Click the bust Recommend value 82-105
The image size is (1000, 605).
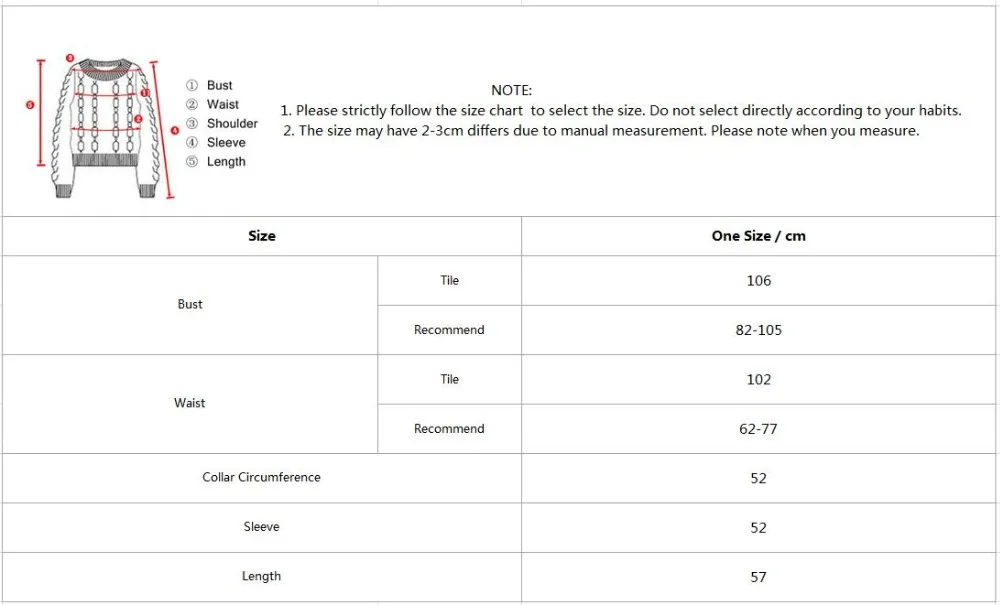point(758,330)
